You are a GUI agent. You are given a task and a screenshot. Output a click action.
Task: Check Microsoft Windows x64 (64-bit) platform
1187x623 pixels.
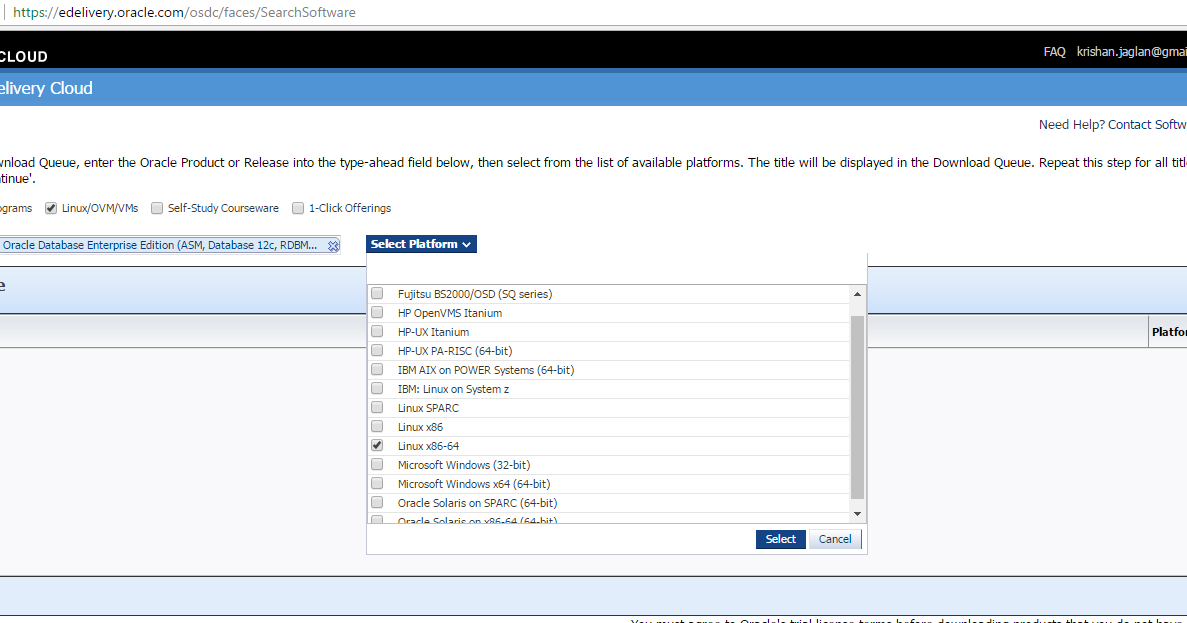coord(377,483)
